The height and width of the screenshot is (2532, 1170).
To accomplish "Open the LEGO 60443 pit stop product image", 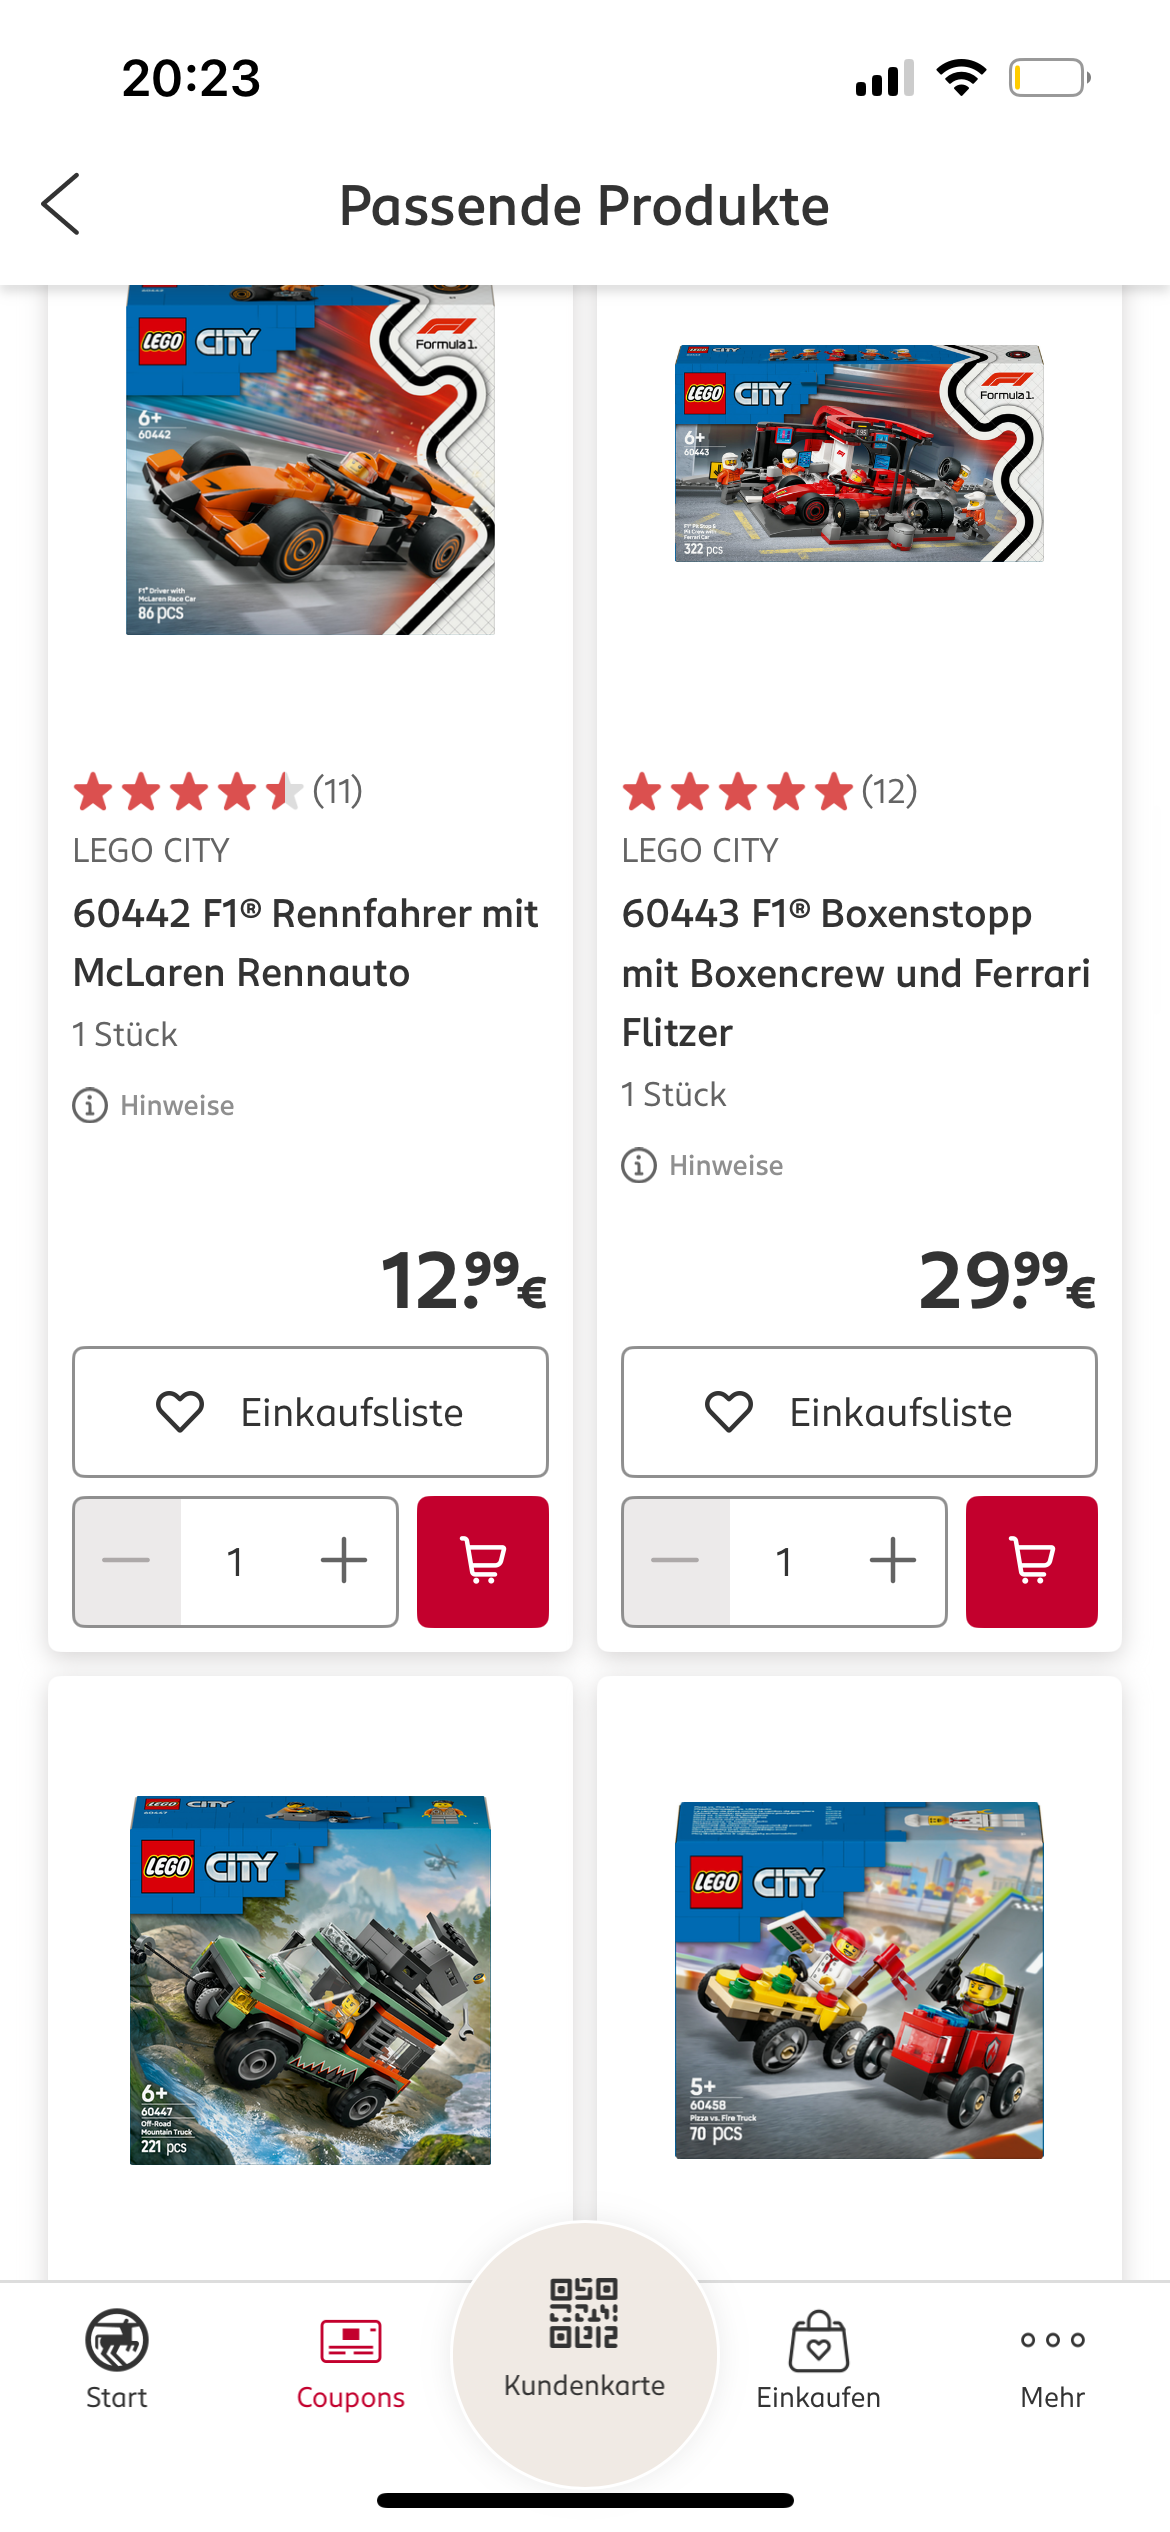I will (859, 453).
